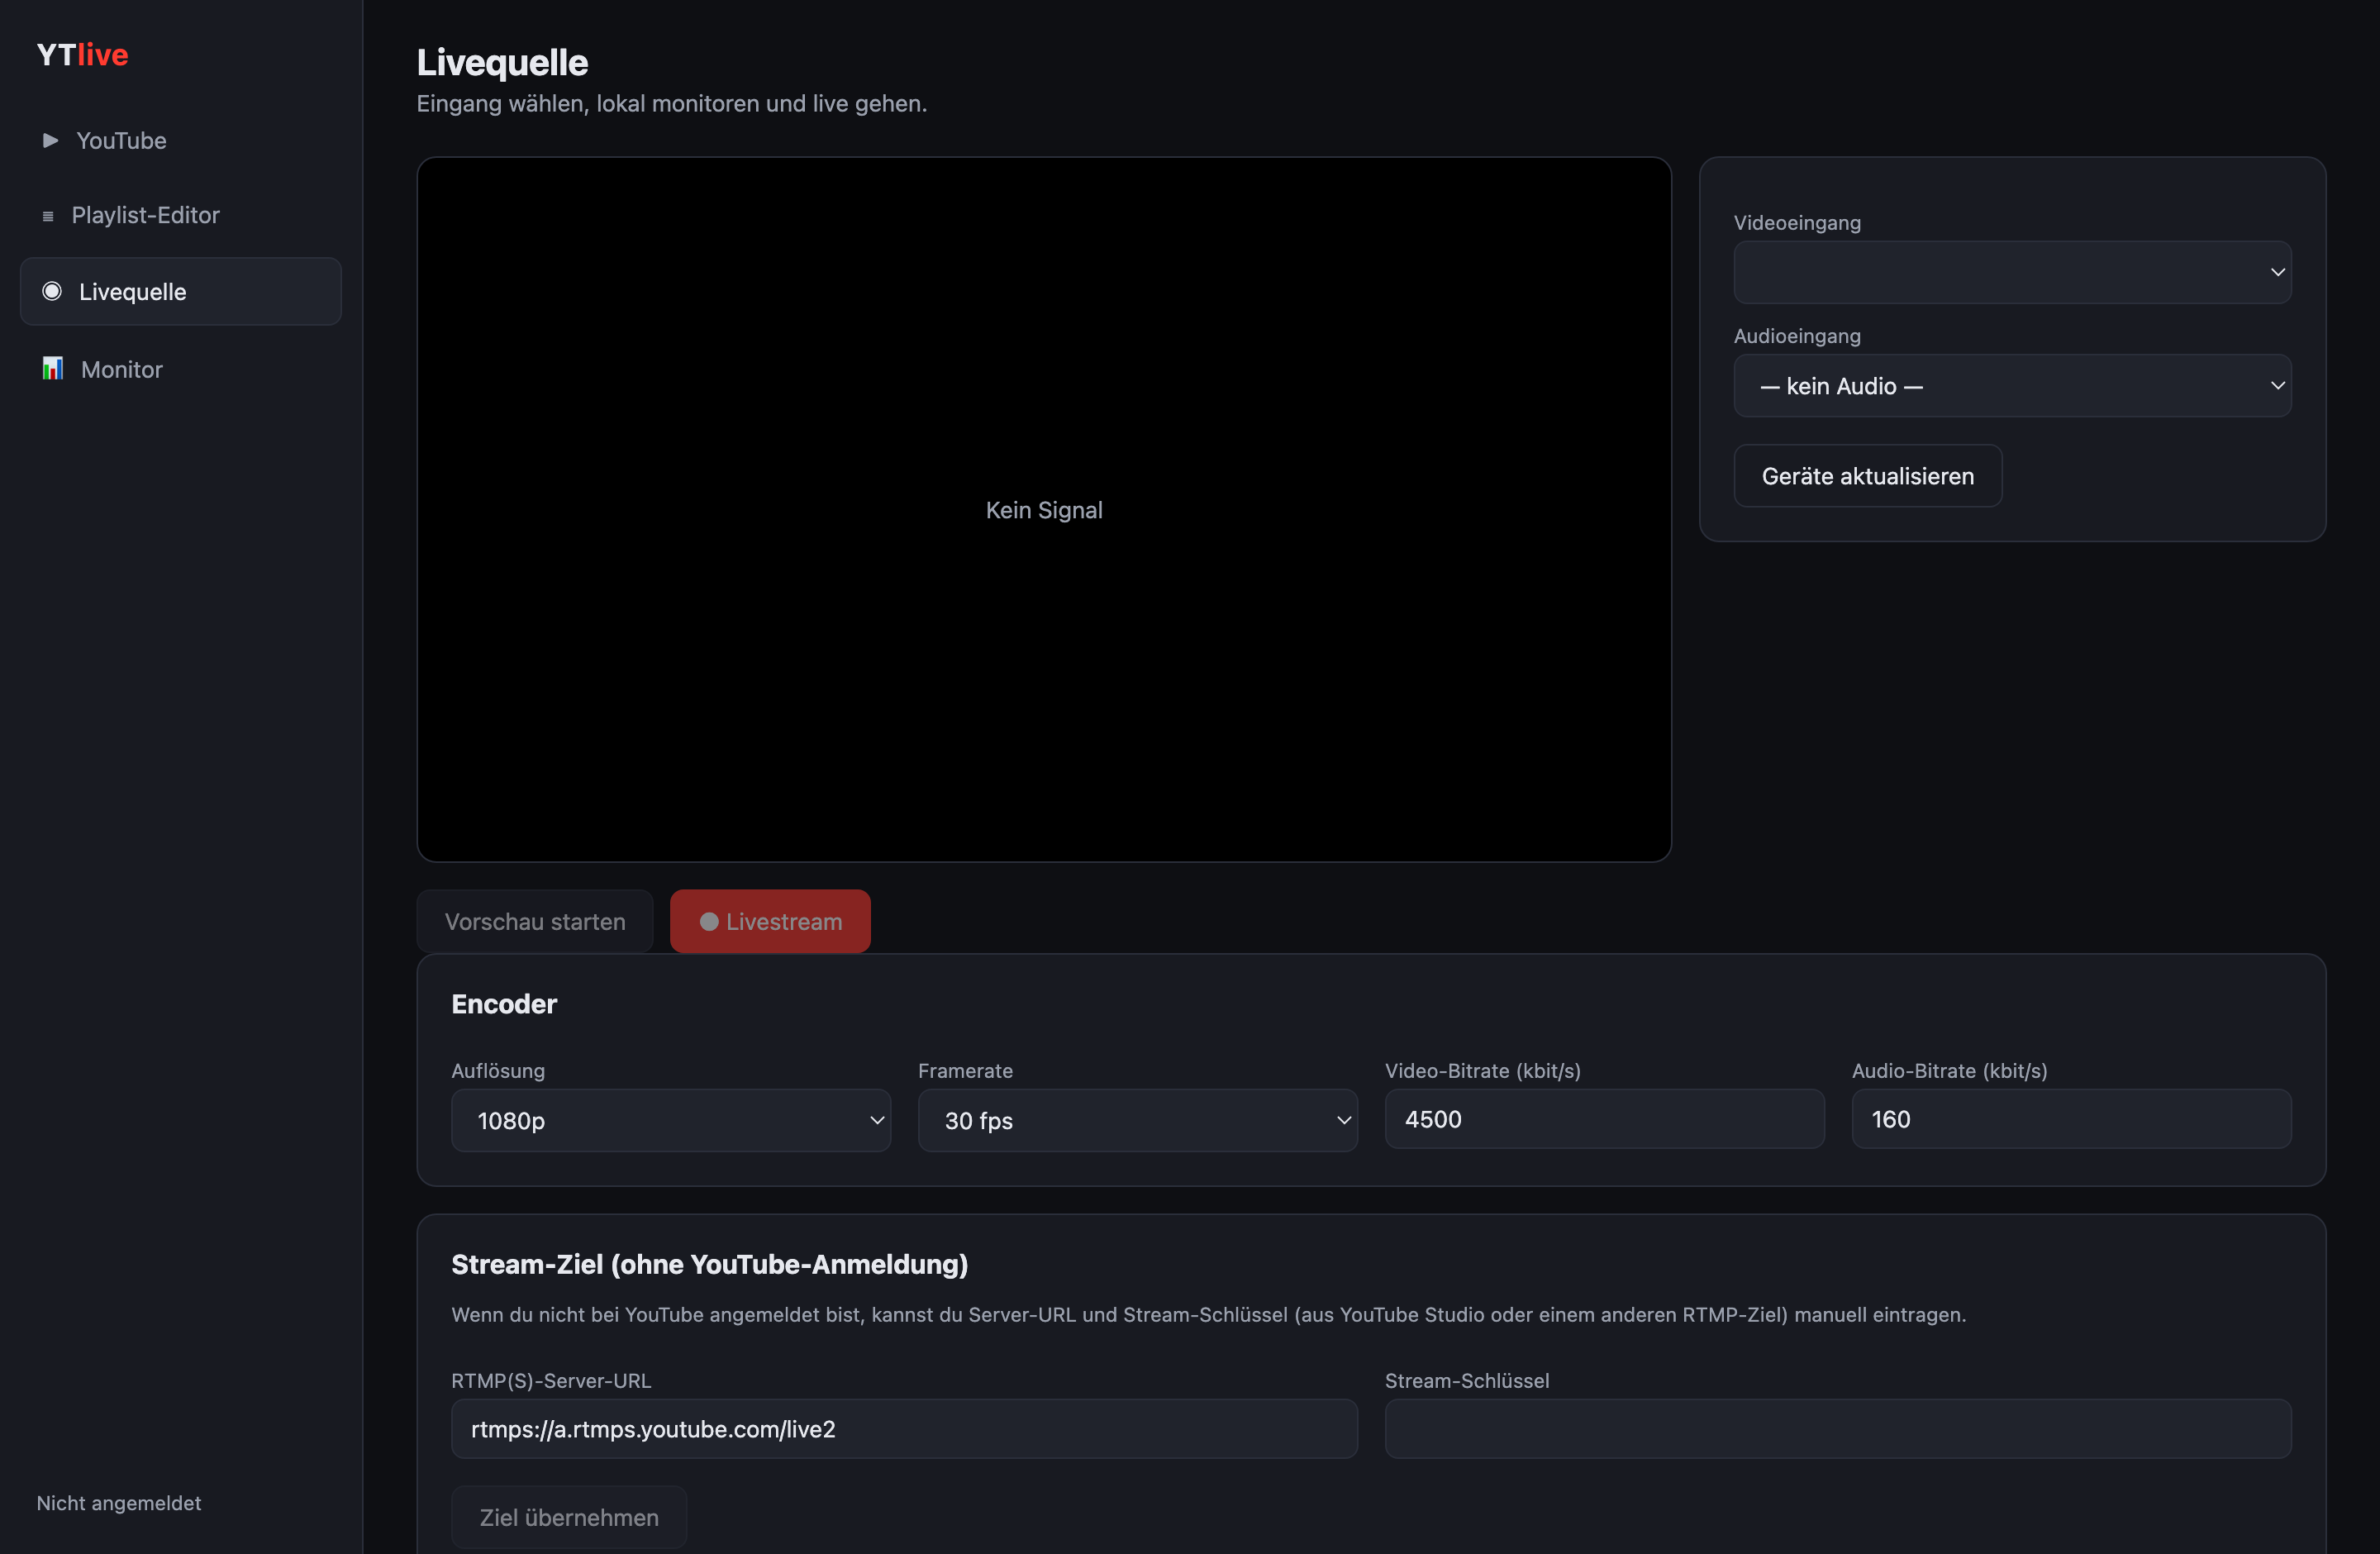Click the Audio-Bitrate (kbit/s) label
Image resolution: width=2380 pixels, height=1554 pixels.
pos(1950,1071)
